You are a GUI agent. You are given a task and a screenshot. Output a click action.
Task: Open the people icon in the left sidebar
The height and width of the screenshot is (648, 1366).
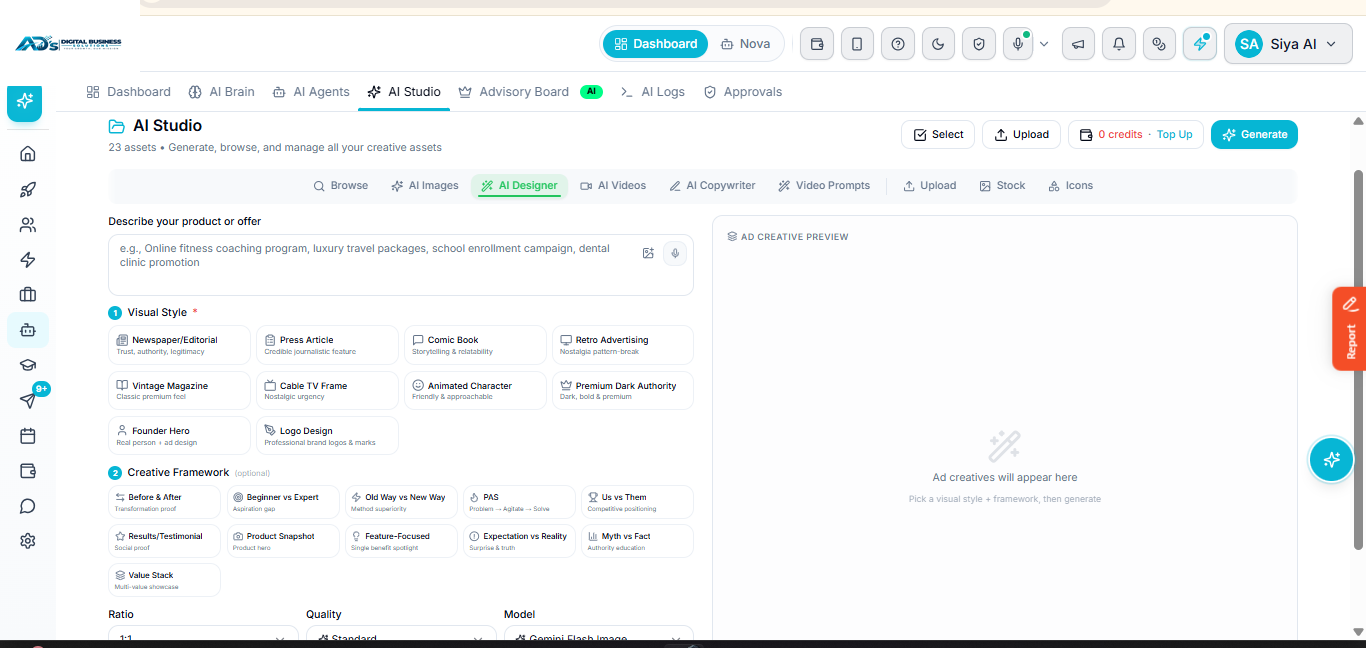(28, 225)
